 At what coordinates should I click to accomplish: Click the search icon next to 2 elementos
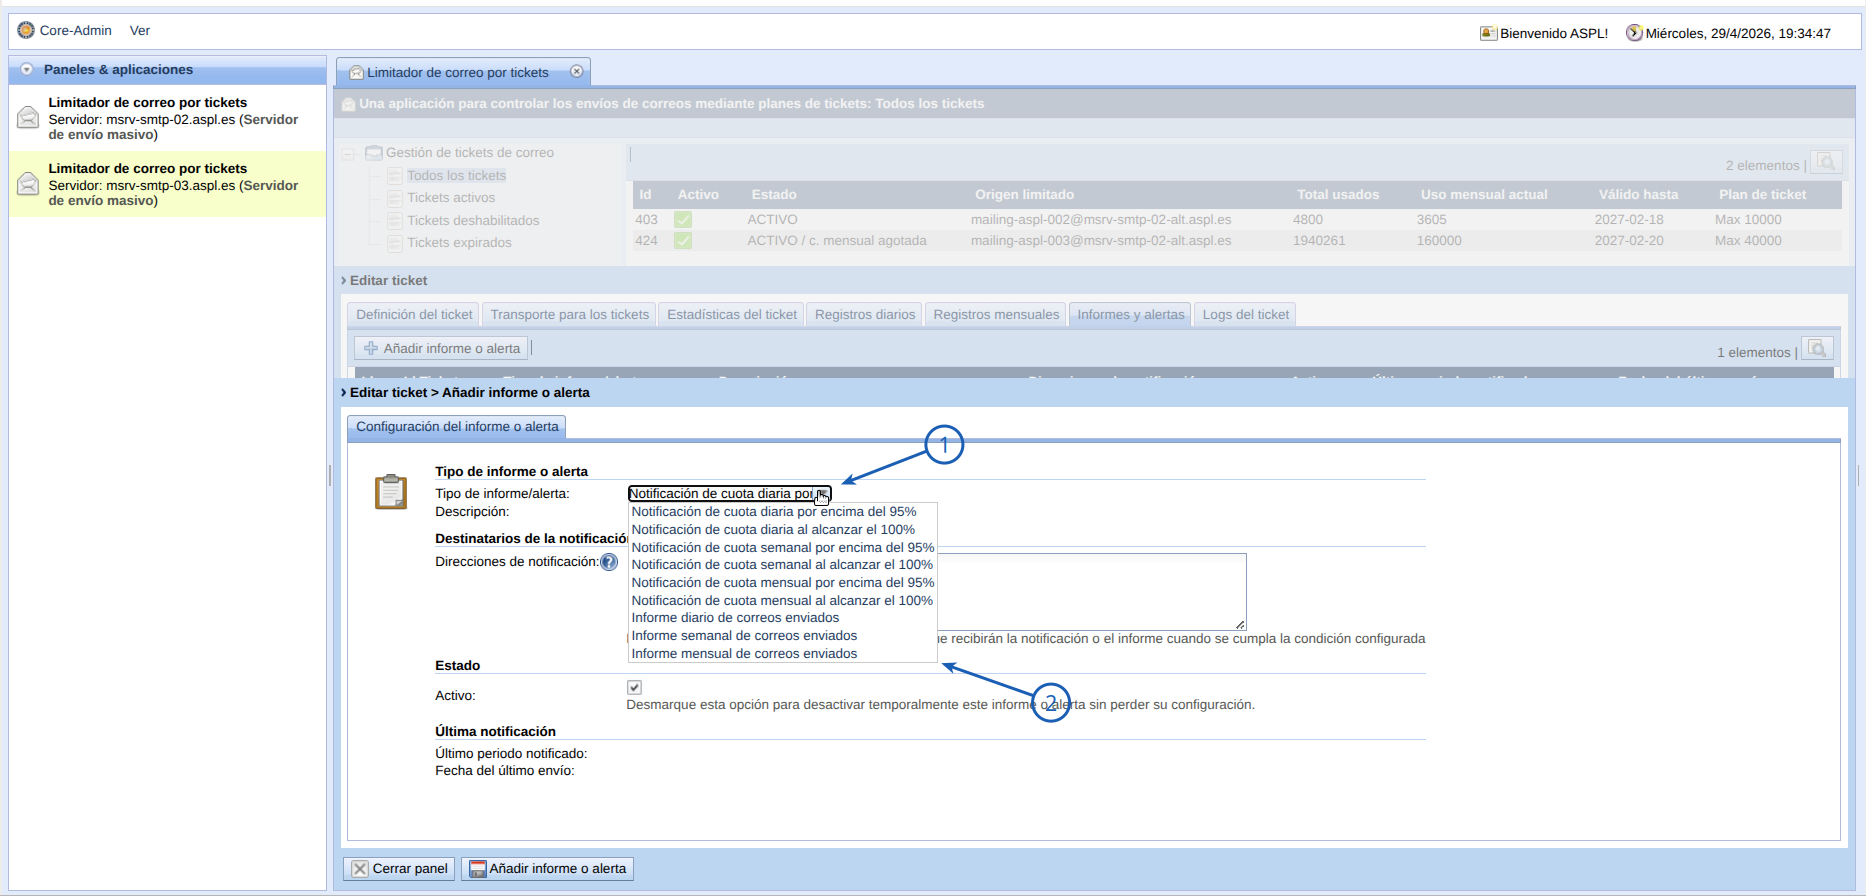tap(1826, 163)
